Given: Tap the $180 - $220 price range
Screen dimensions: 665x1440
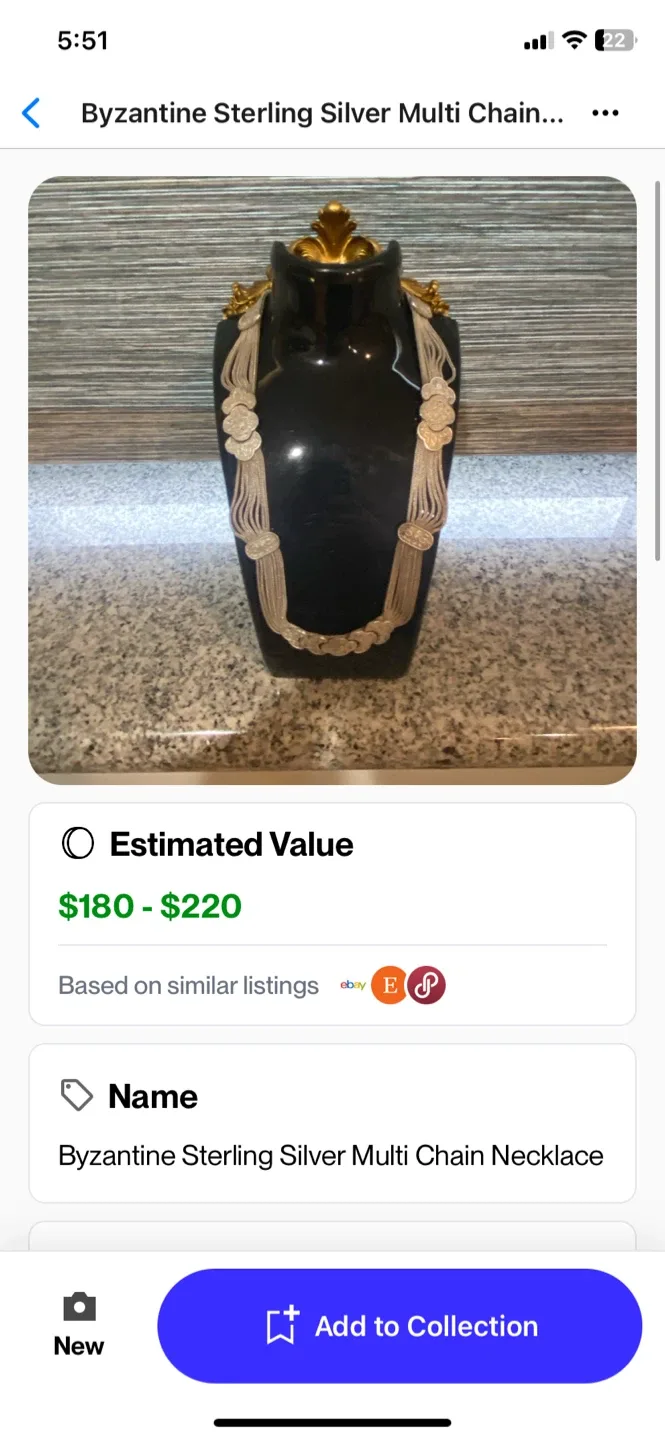Looking at the screenshot, I should (150, 906).
